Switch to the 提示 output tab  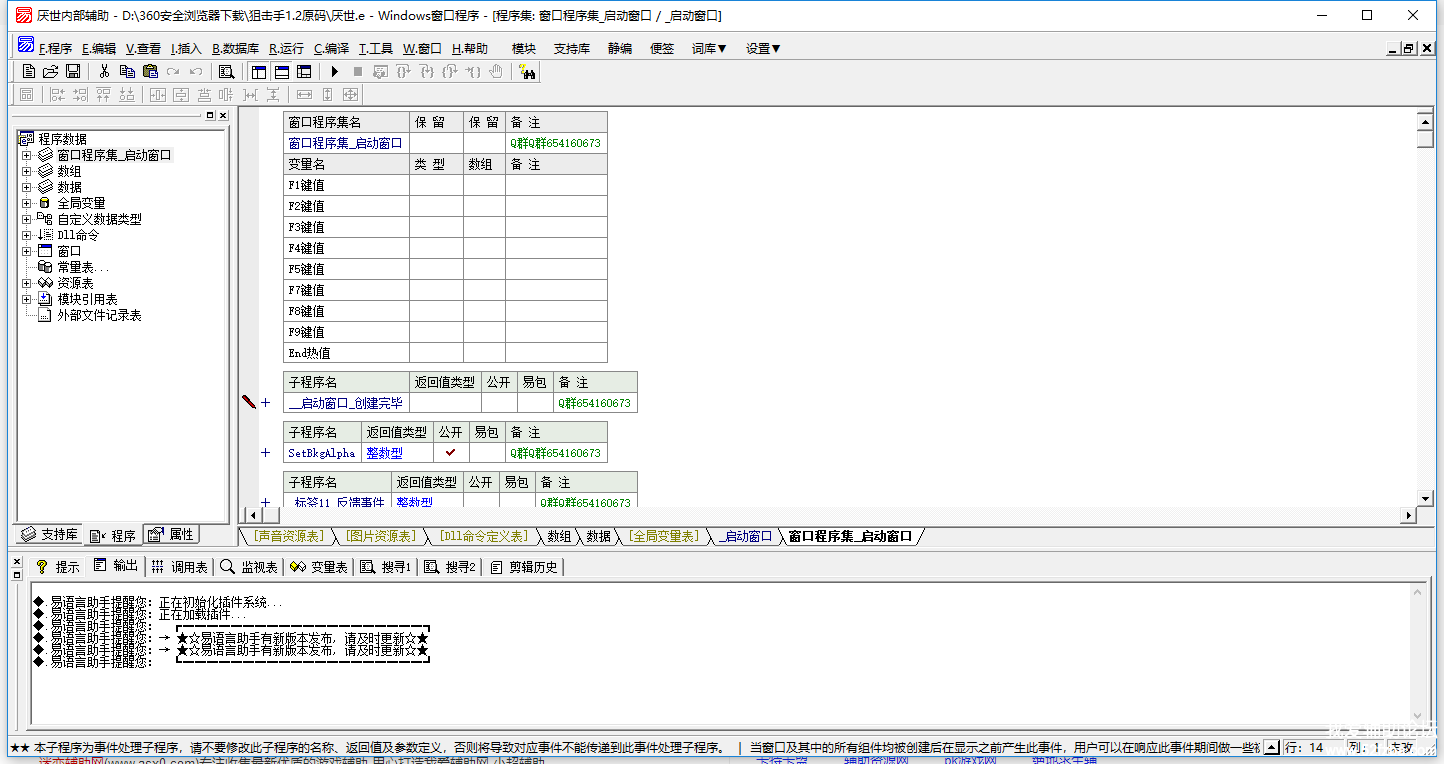click(57, 567)
